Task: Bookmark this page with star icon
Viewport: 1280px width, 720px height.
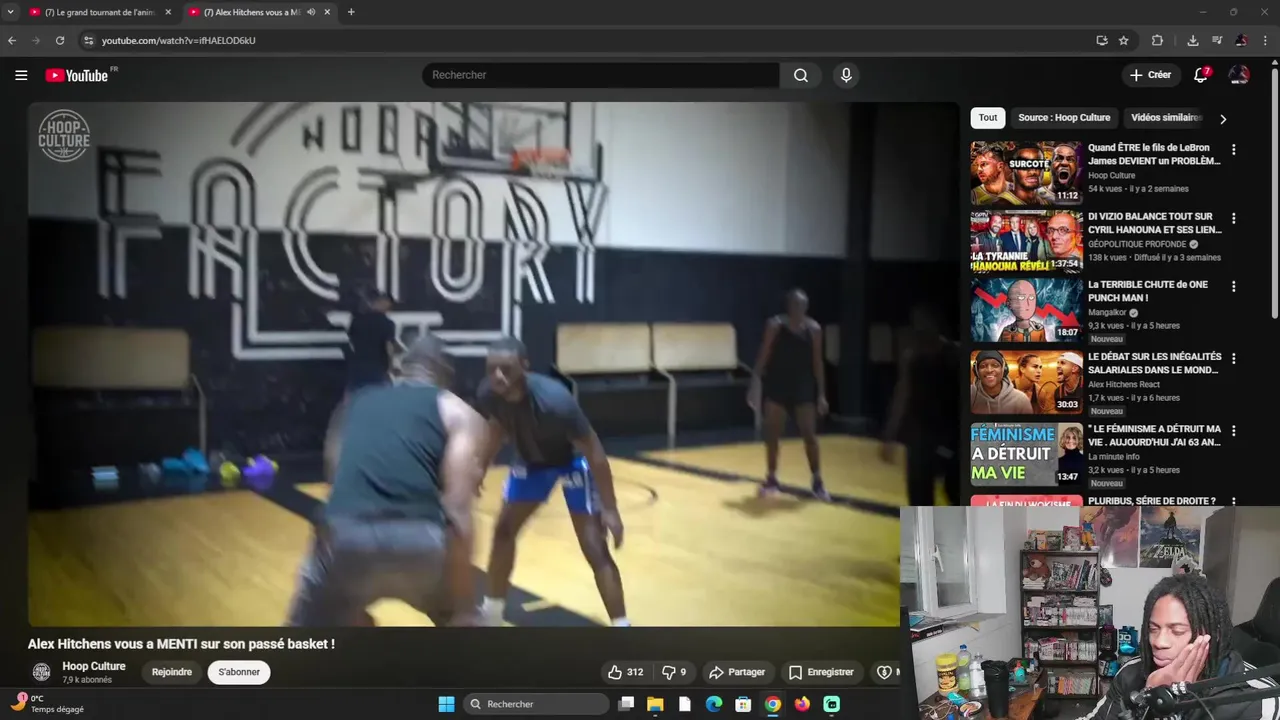Action: tap(1124, 40)
